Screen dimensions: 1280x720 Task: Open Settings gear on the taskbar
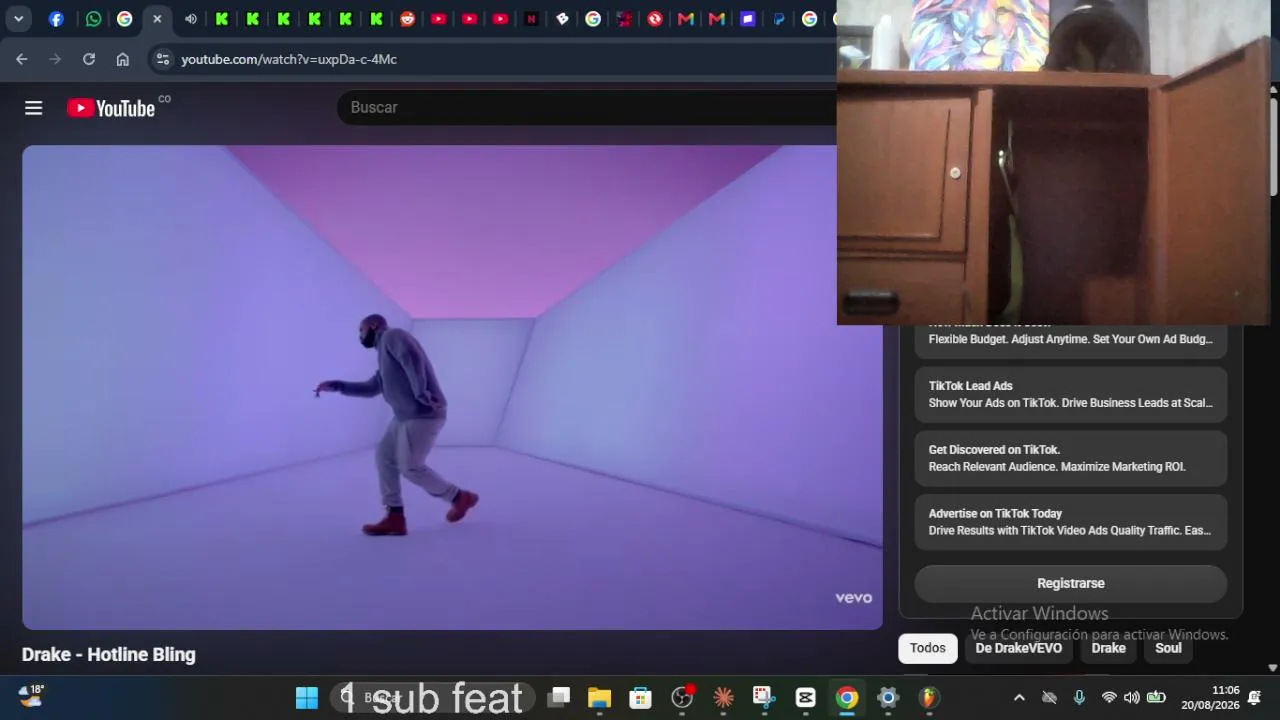click(x=888, y=698)
